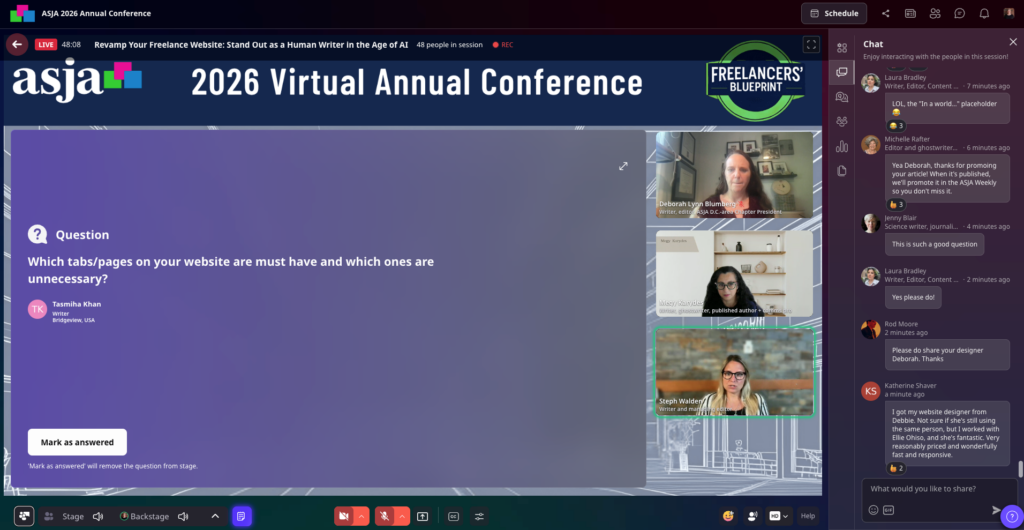Toggle closed captions
This screenshot has width=1024, height=530.
pyautogui.click(x=453, y=516)
